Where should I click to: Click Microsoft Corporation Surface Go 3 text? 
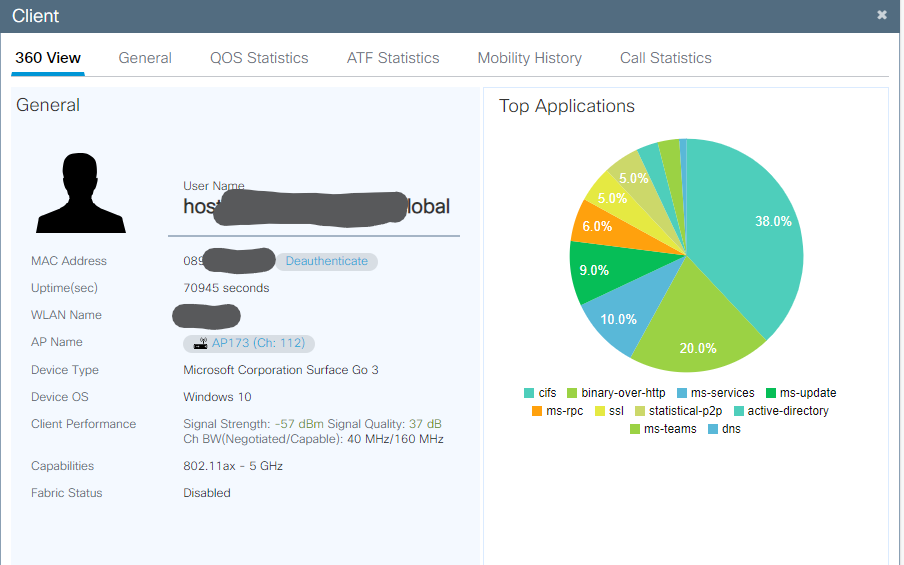tap(281, 370)
